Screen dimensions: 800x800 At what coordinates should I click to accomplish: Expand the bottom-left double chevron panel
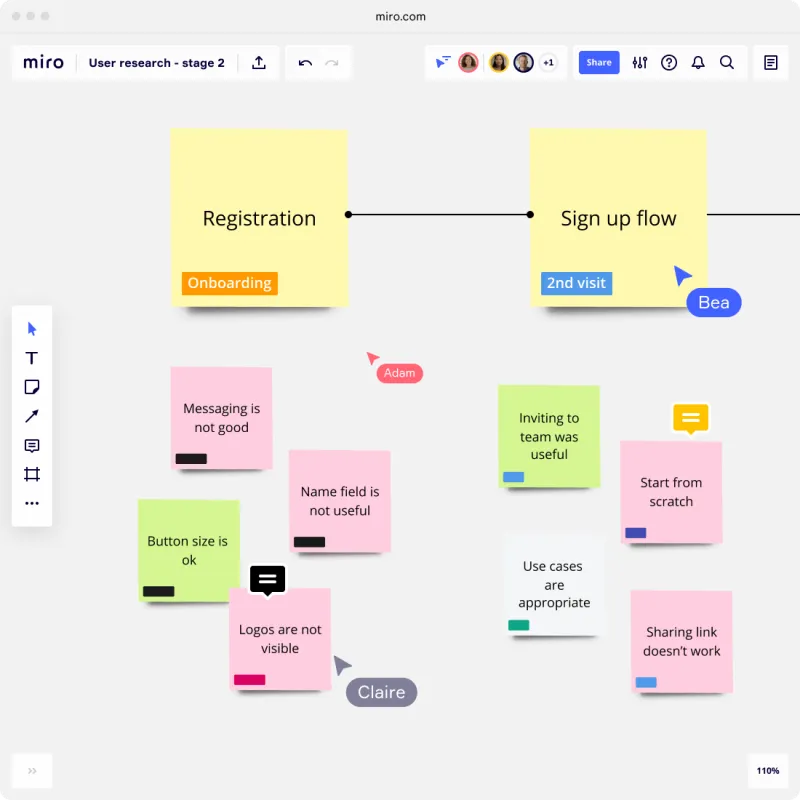coord(32,771)
